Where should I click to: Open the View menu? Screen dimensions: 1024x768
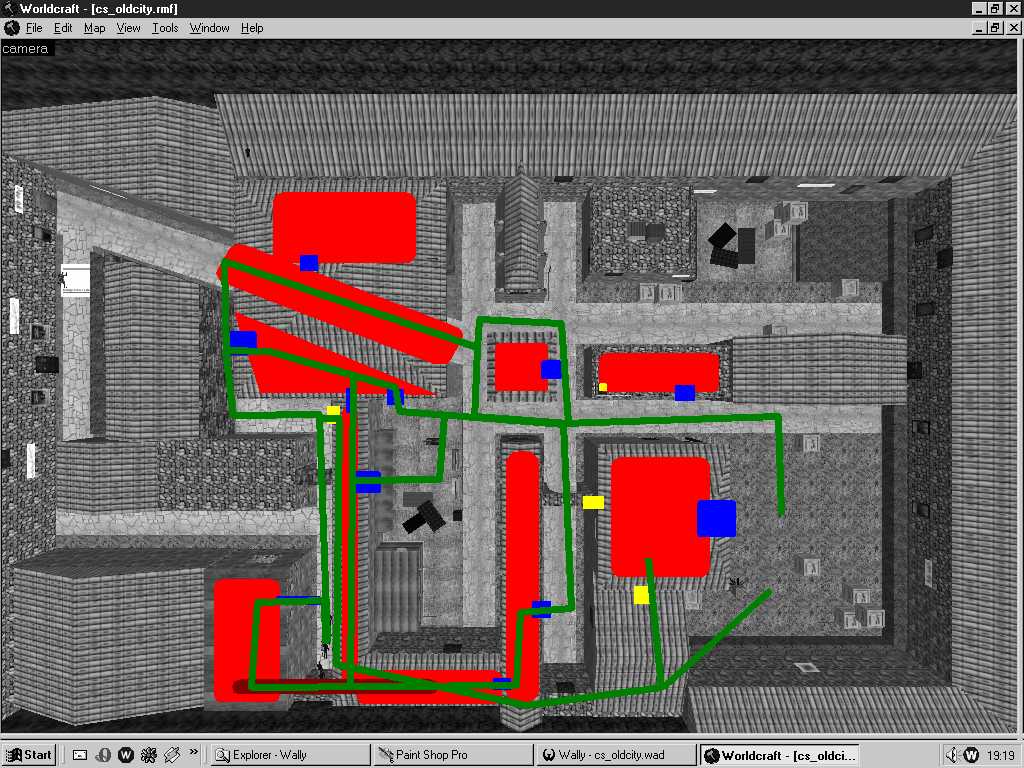pyautogui.click(x=128, y=28)
